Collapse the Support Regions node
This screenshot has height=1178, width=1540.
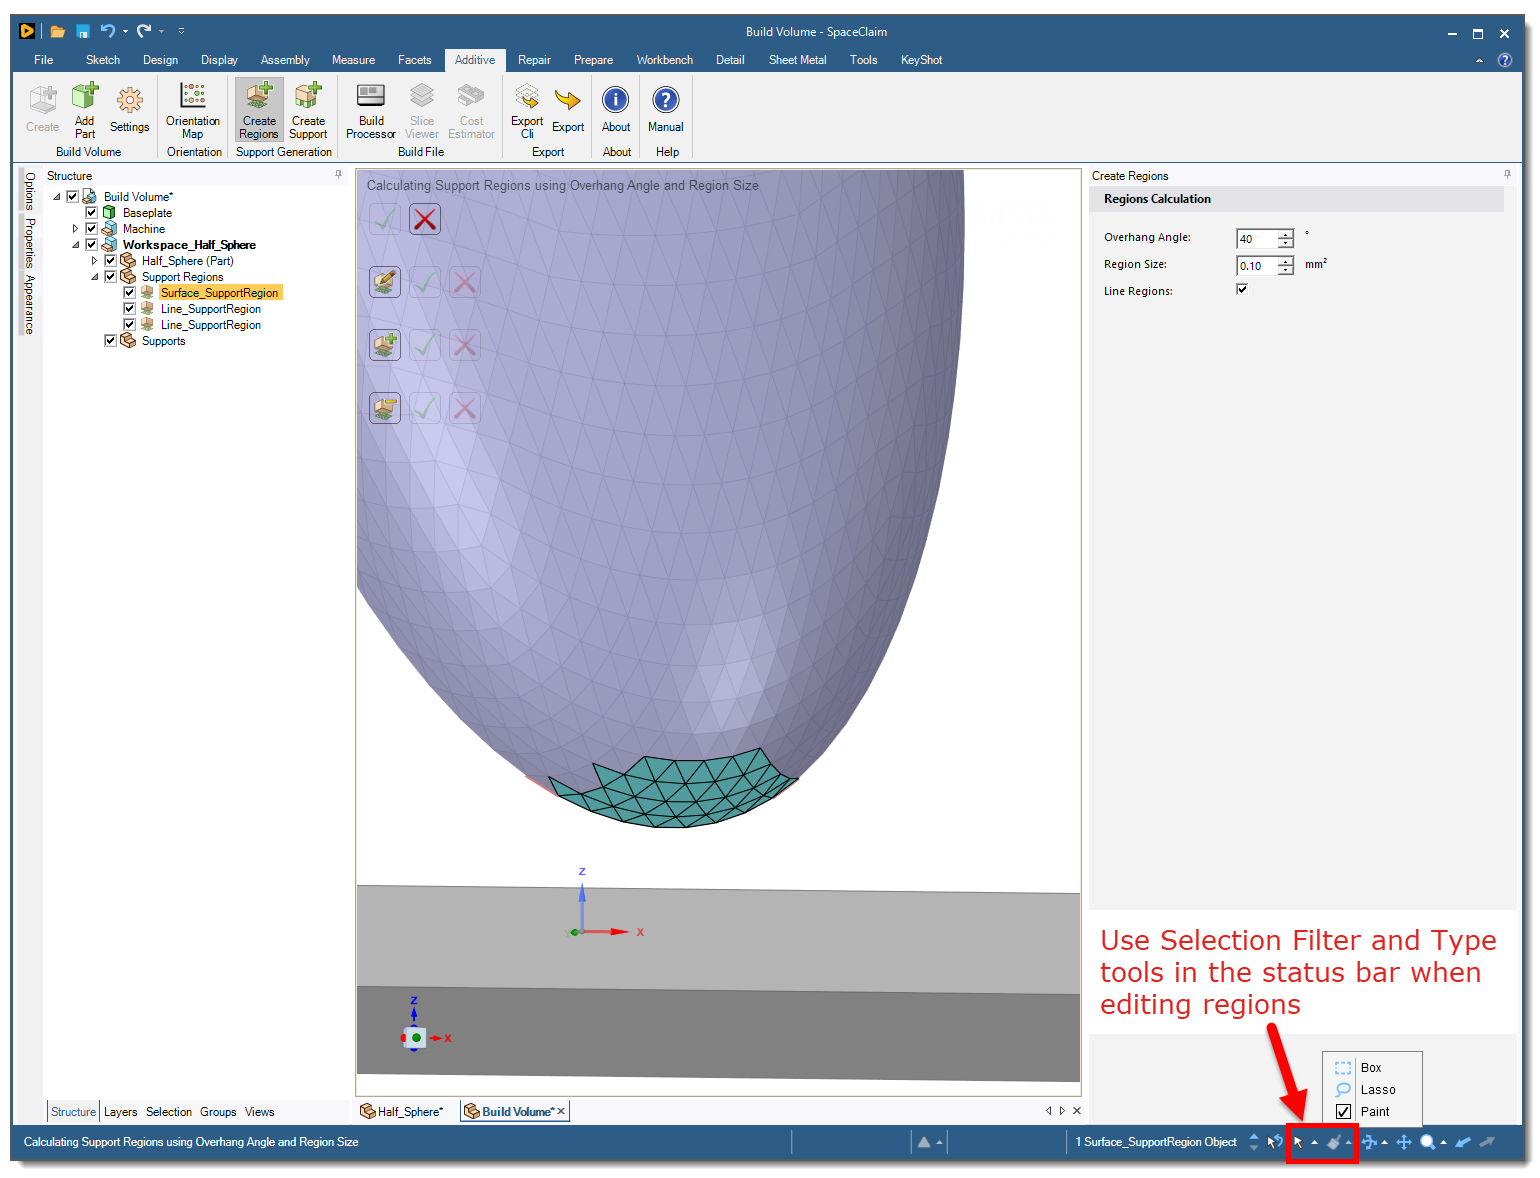[94, 277]
